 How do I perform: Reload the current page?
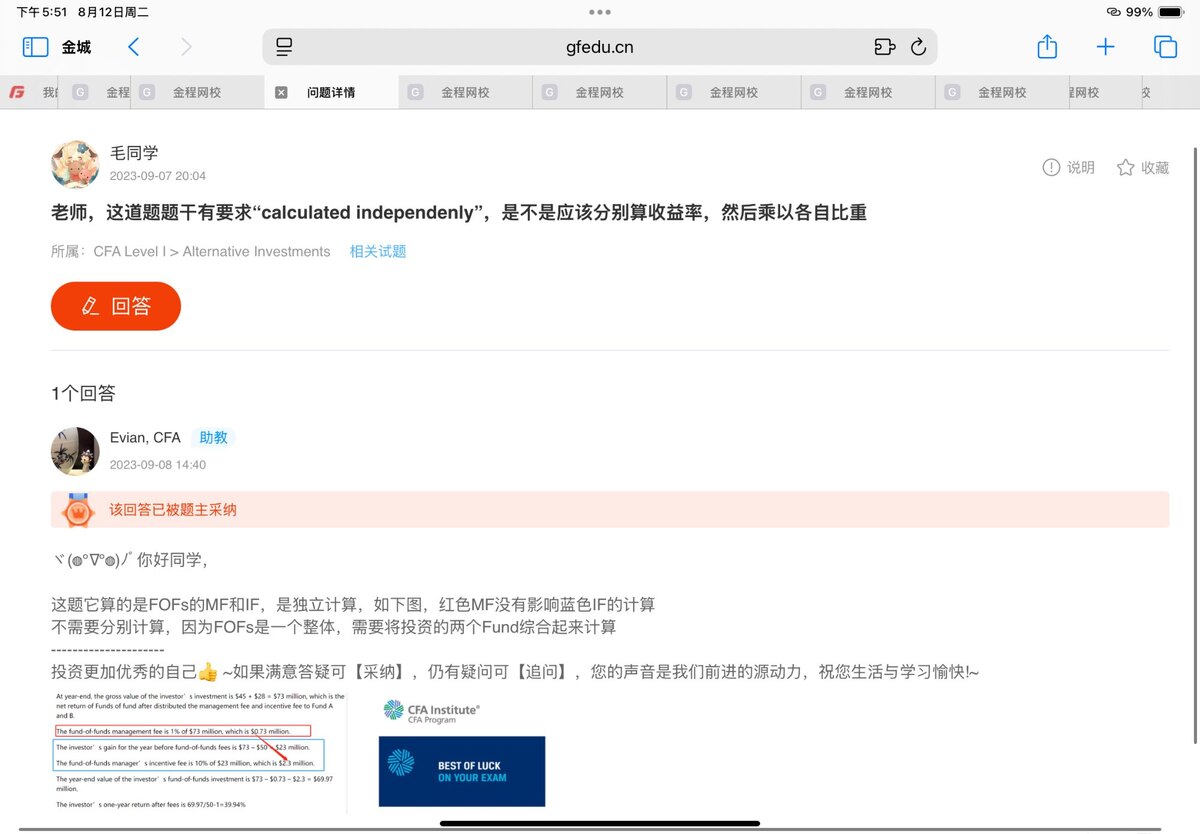[918, 47]
